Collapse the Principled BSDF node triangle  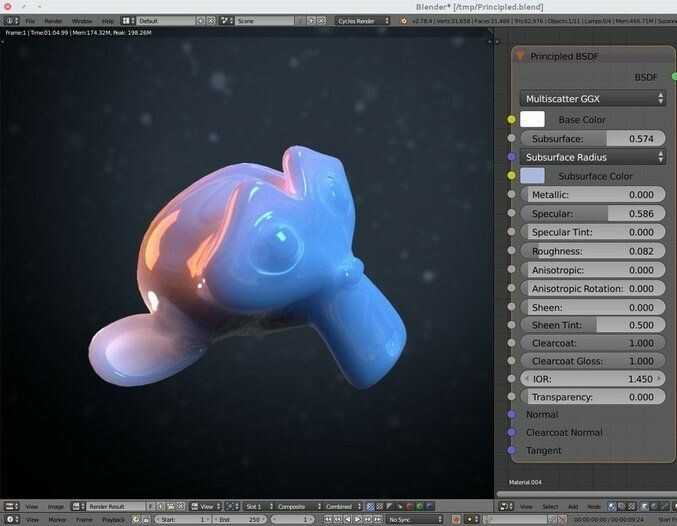[x=520, y=57]
